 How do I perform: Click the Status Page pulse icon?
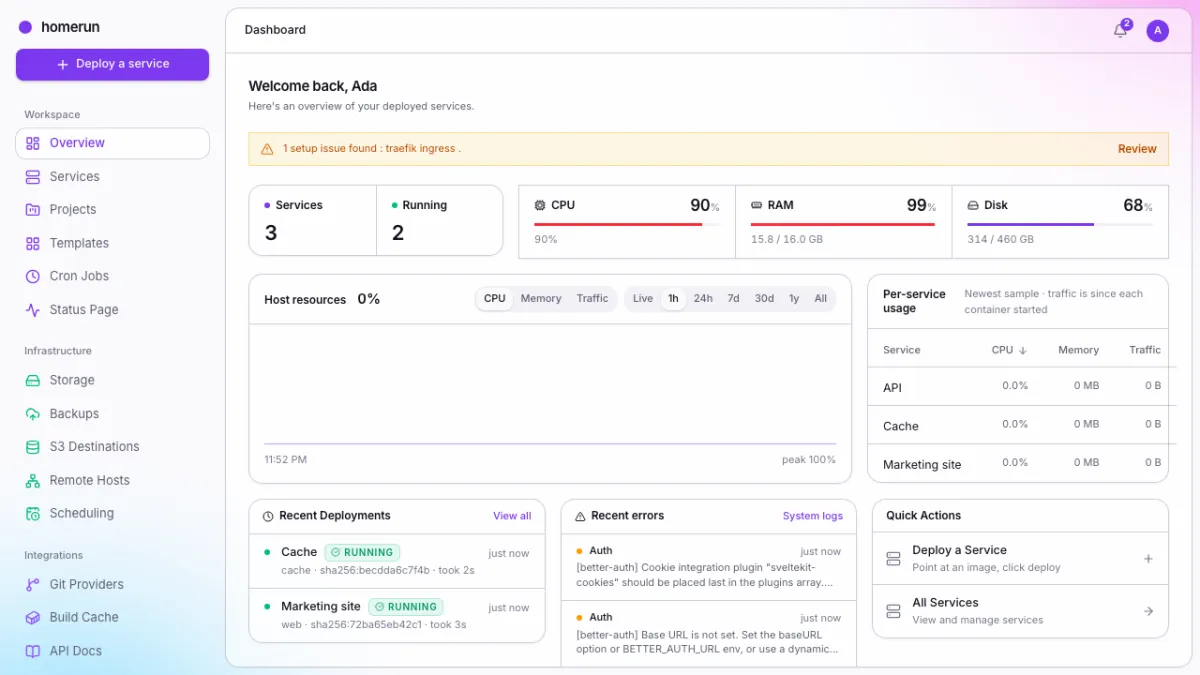coord(33,310)
